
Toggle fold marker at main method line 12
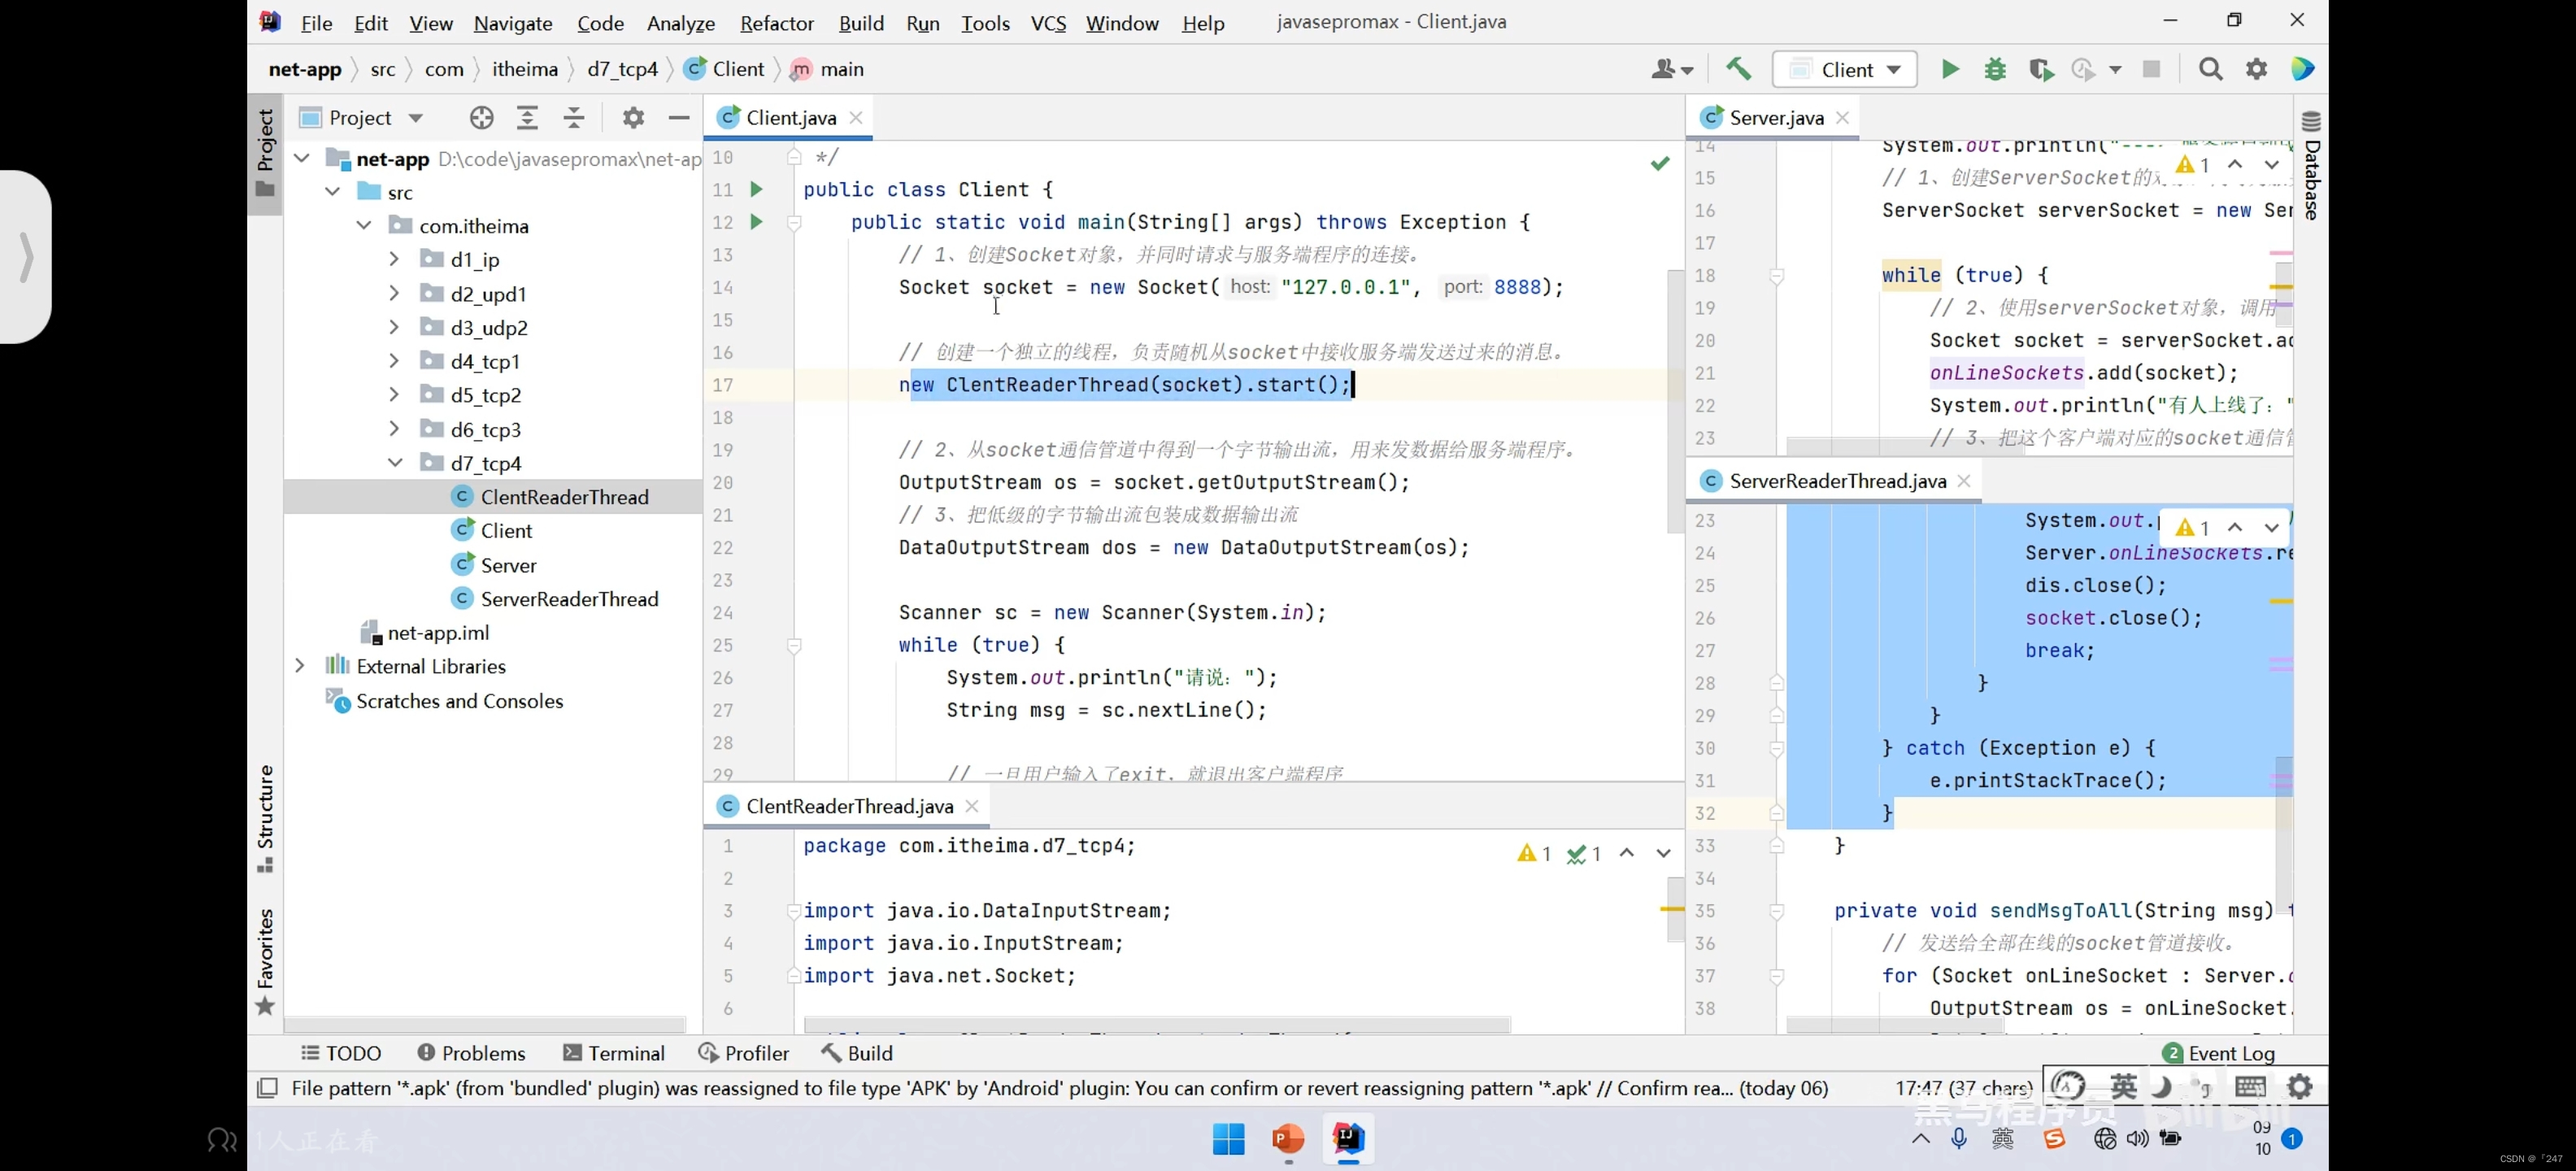(x=794, y=222)
